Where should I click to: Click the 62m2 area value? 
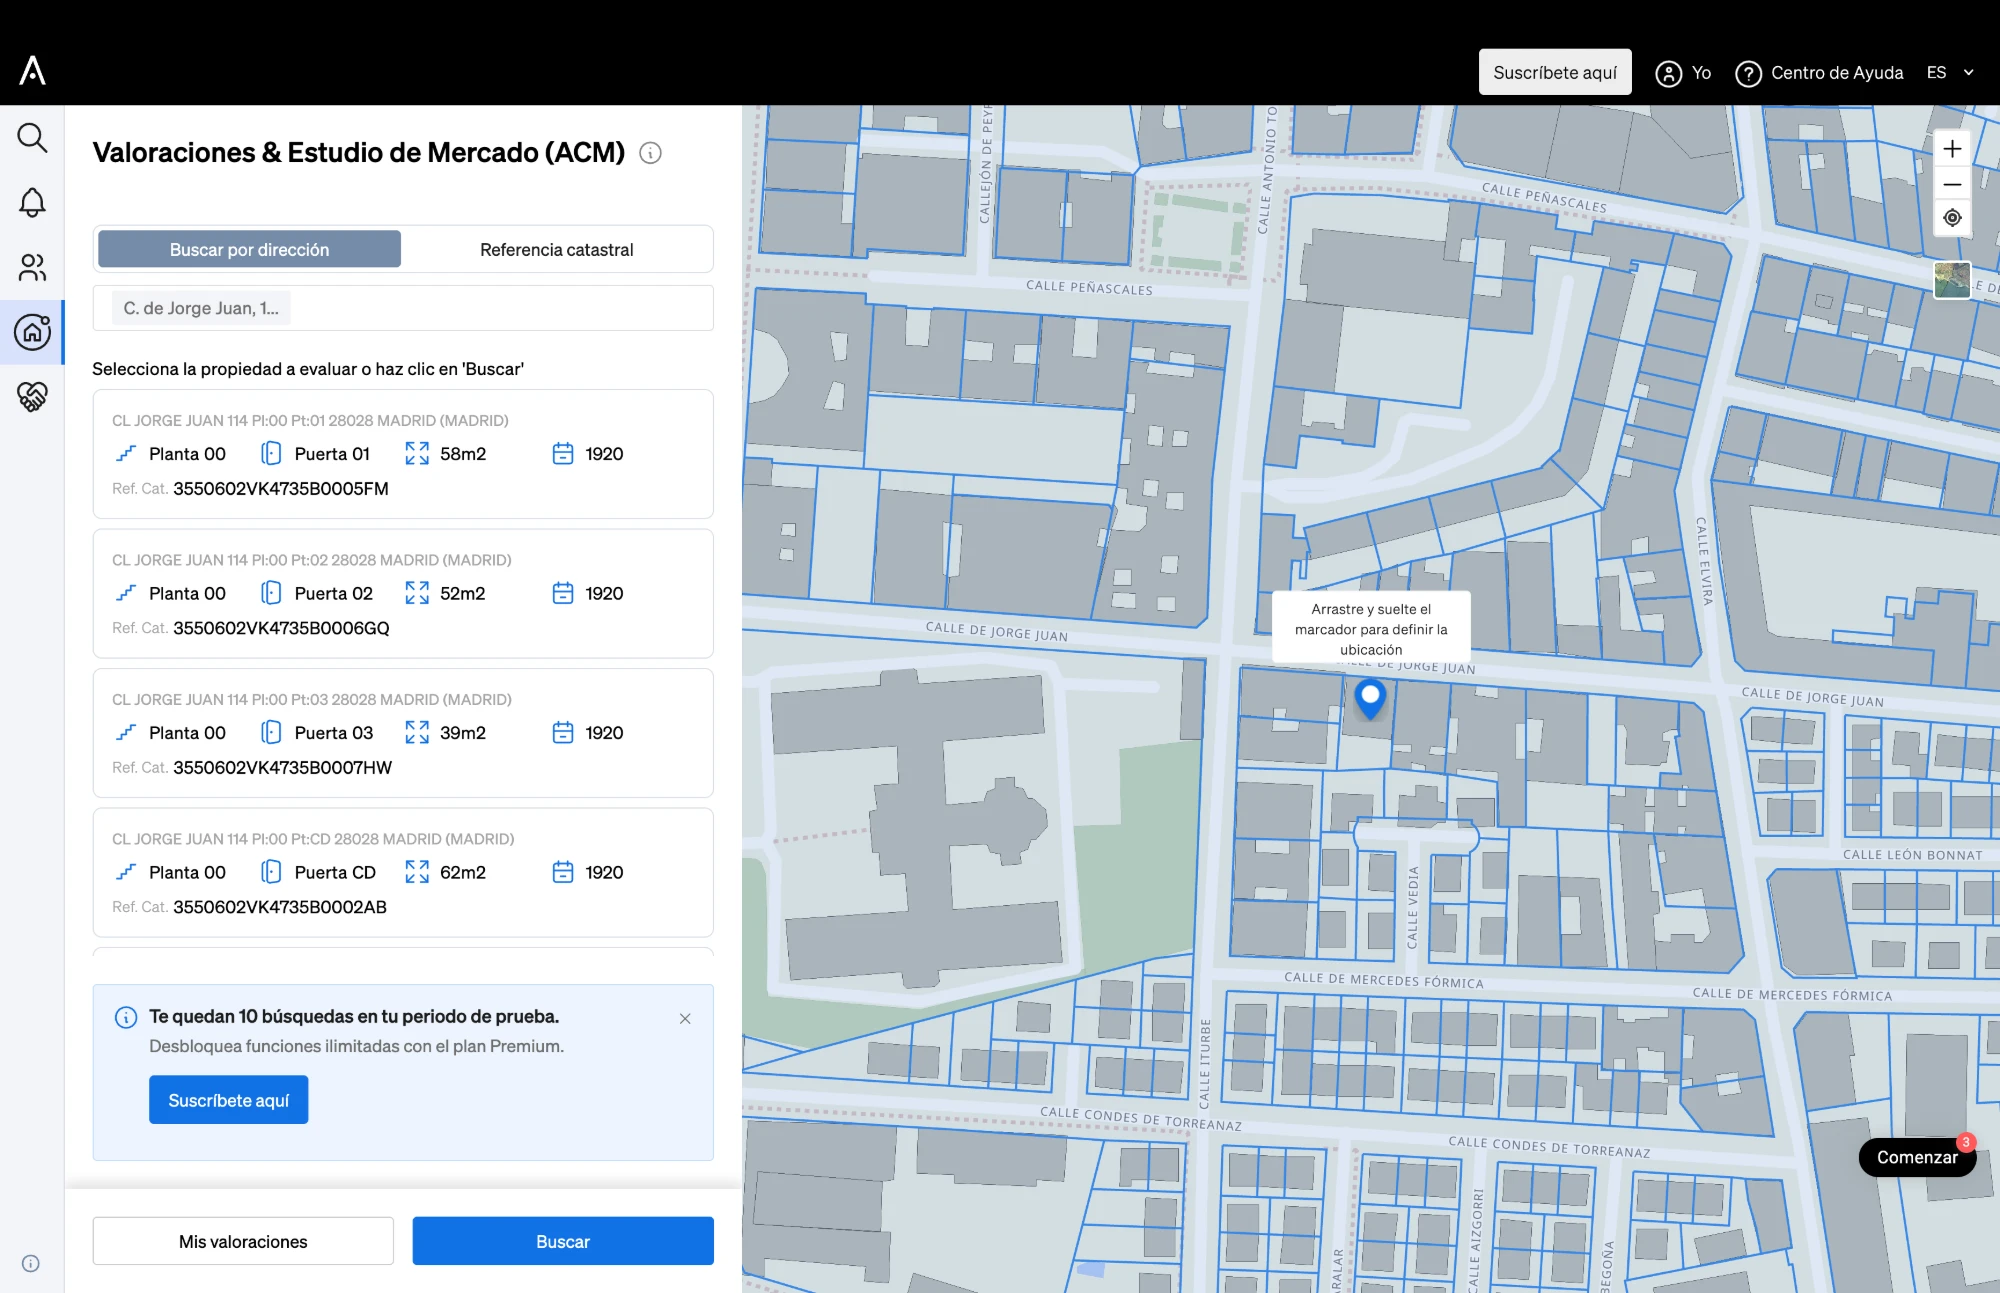click(x=463, y=873)
